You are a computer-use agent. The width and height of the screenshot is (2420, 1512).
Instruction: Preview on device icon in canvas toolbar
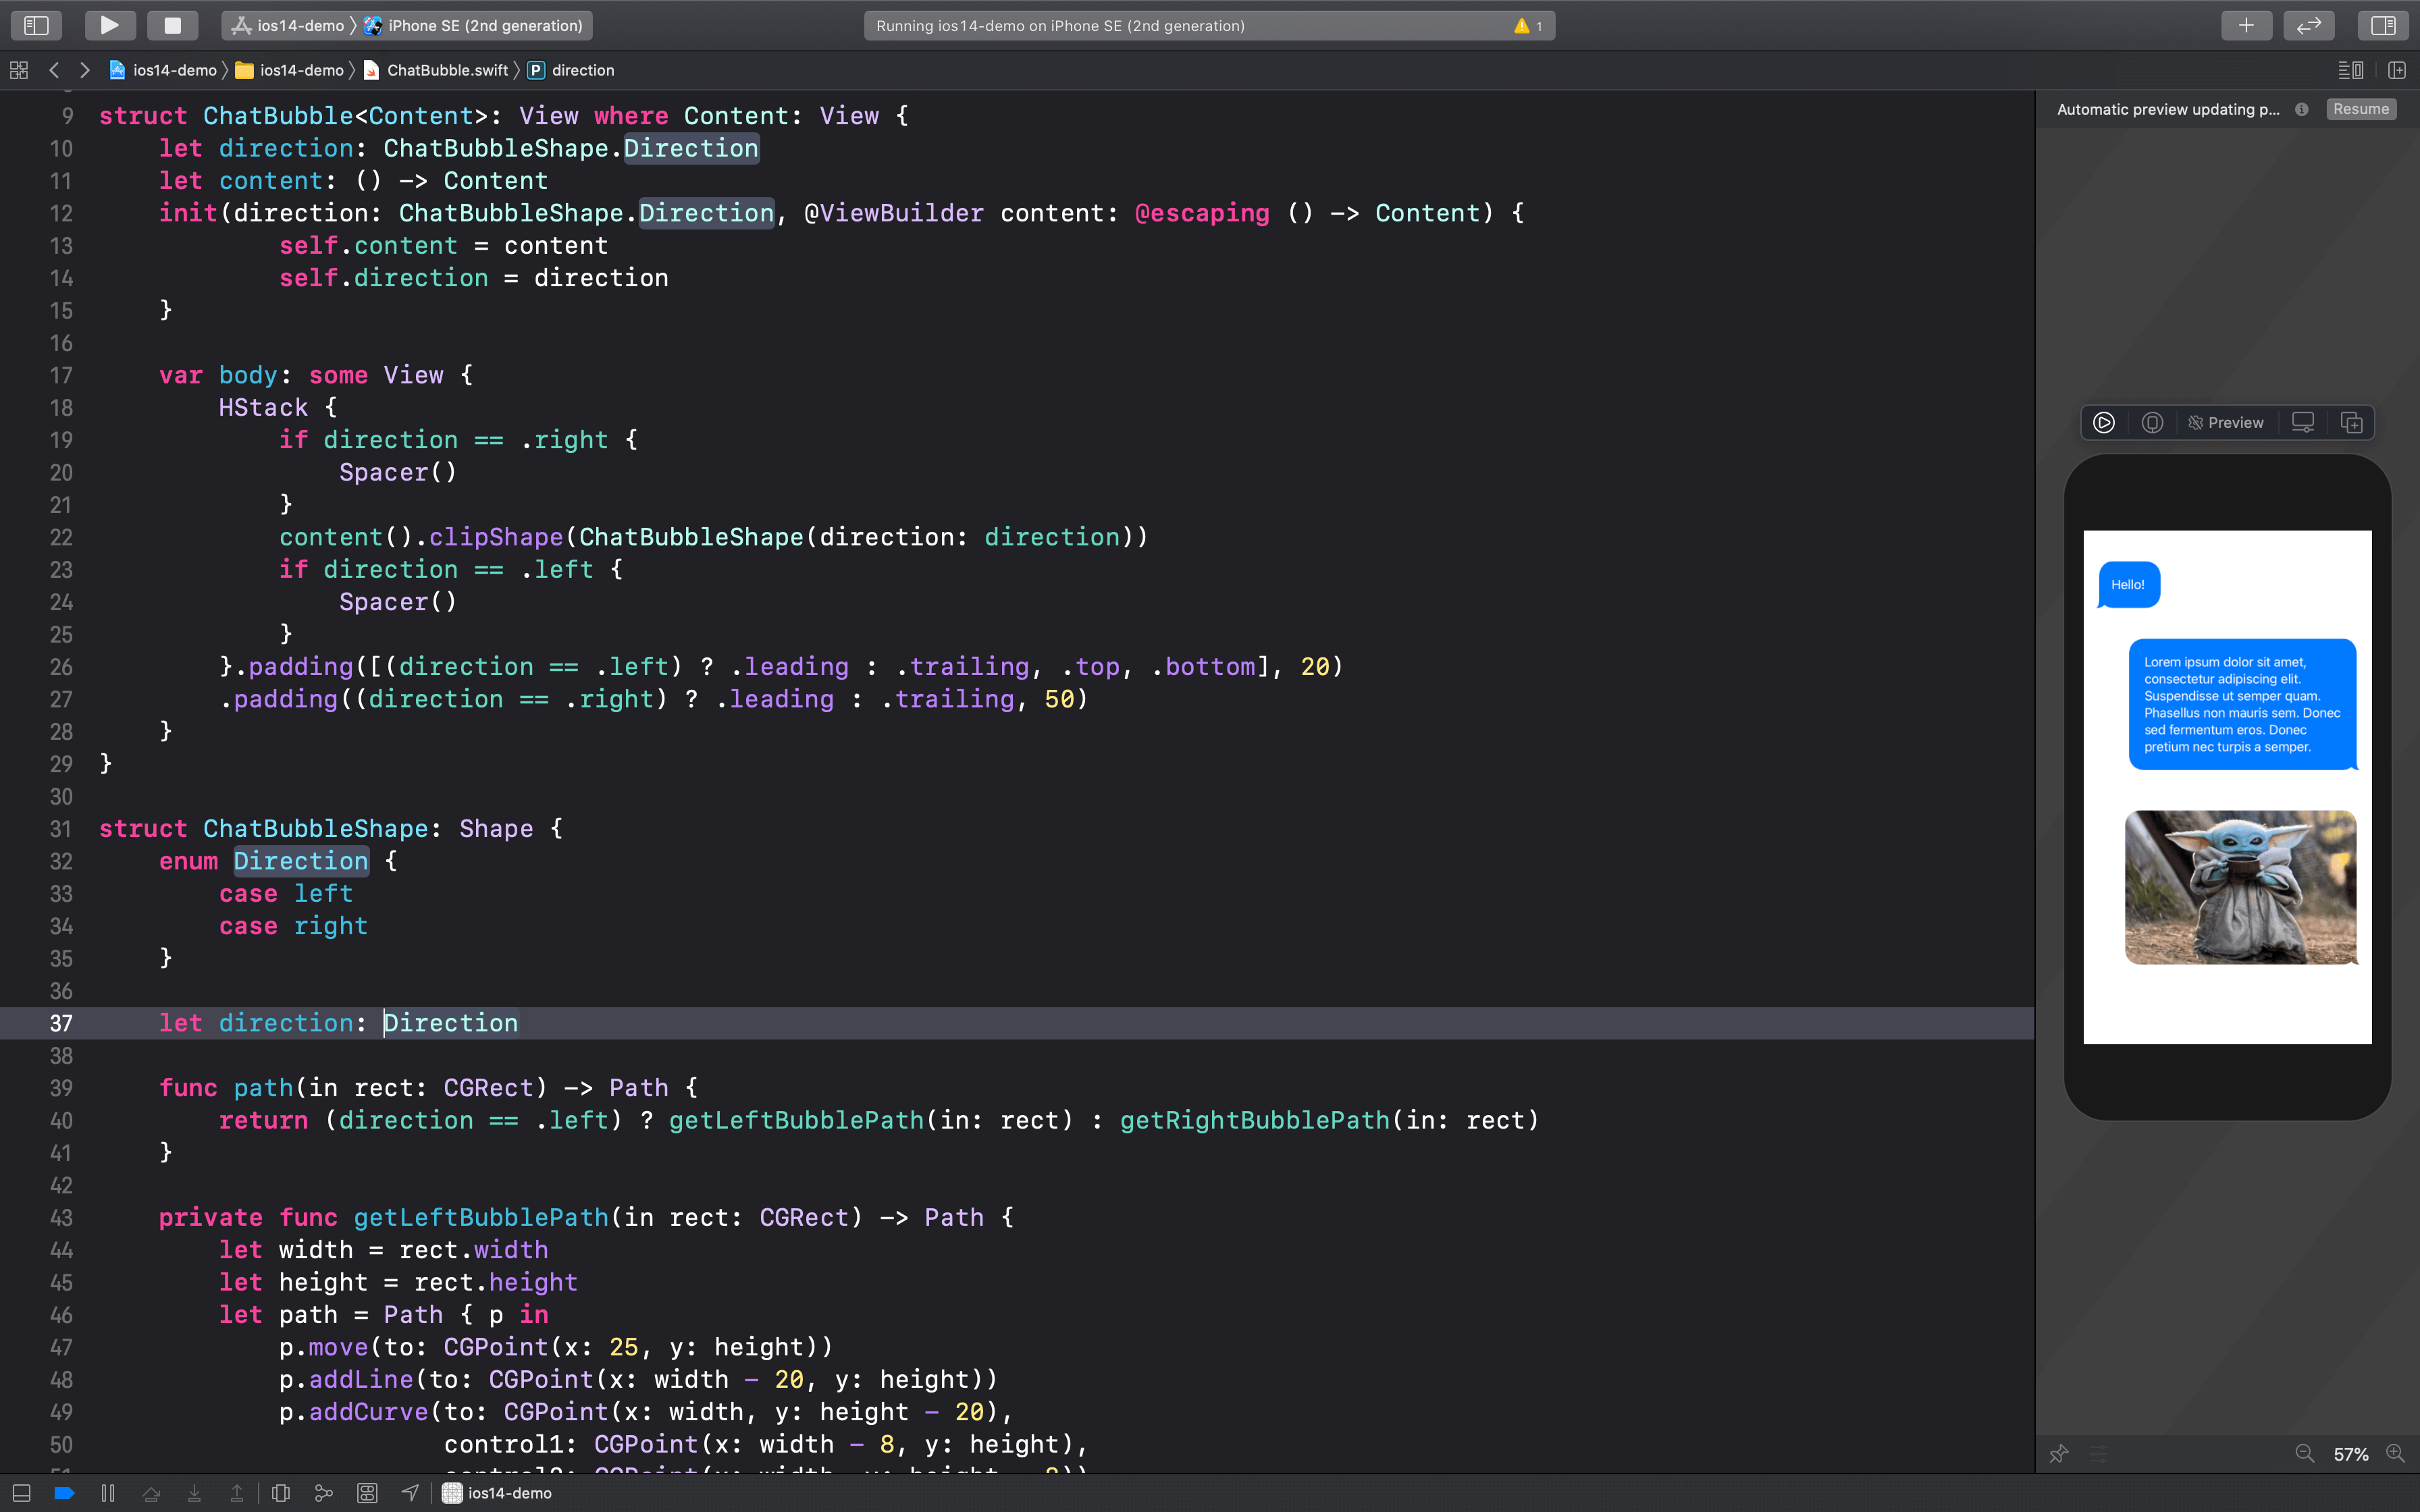pos(2152,423)
